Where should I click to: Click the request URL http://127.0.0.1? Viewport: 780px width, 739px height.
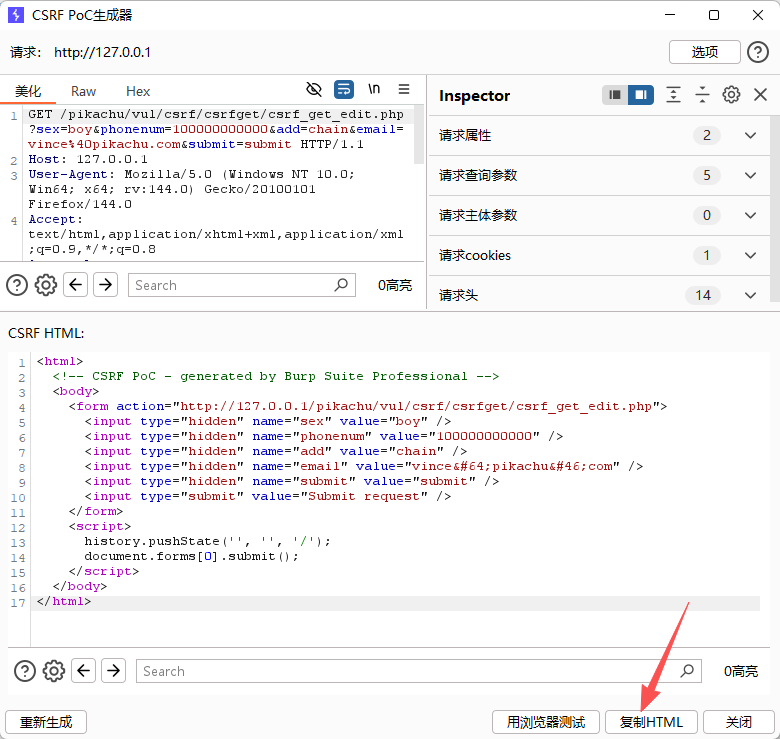[102, 52]
